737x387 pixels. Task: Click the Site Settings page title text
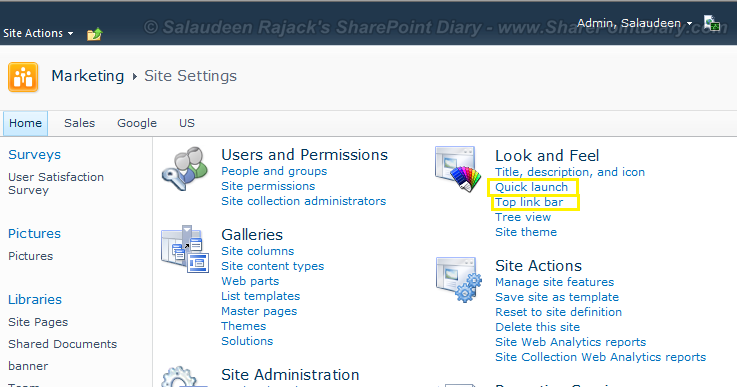tap(190, 76)
